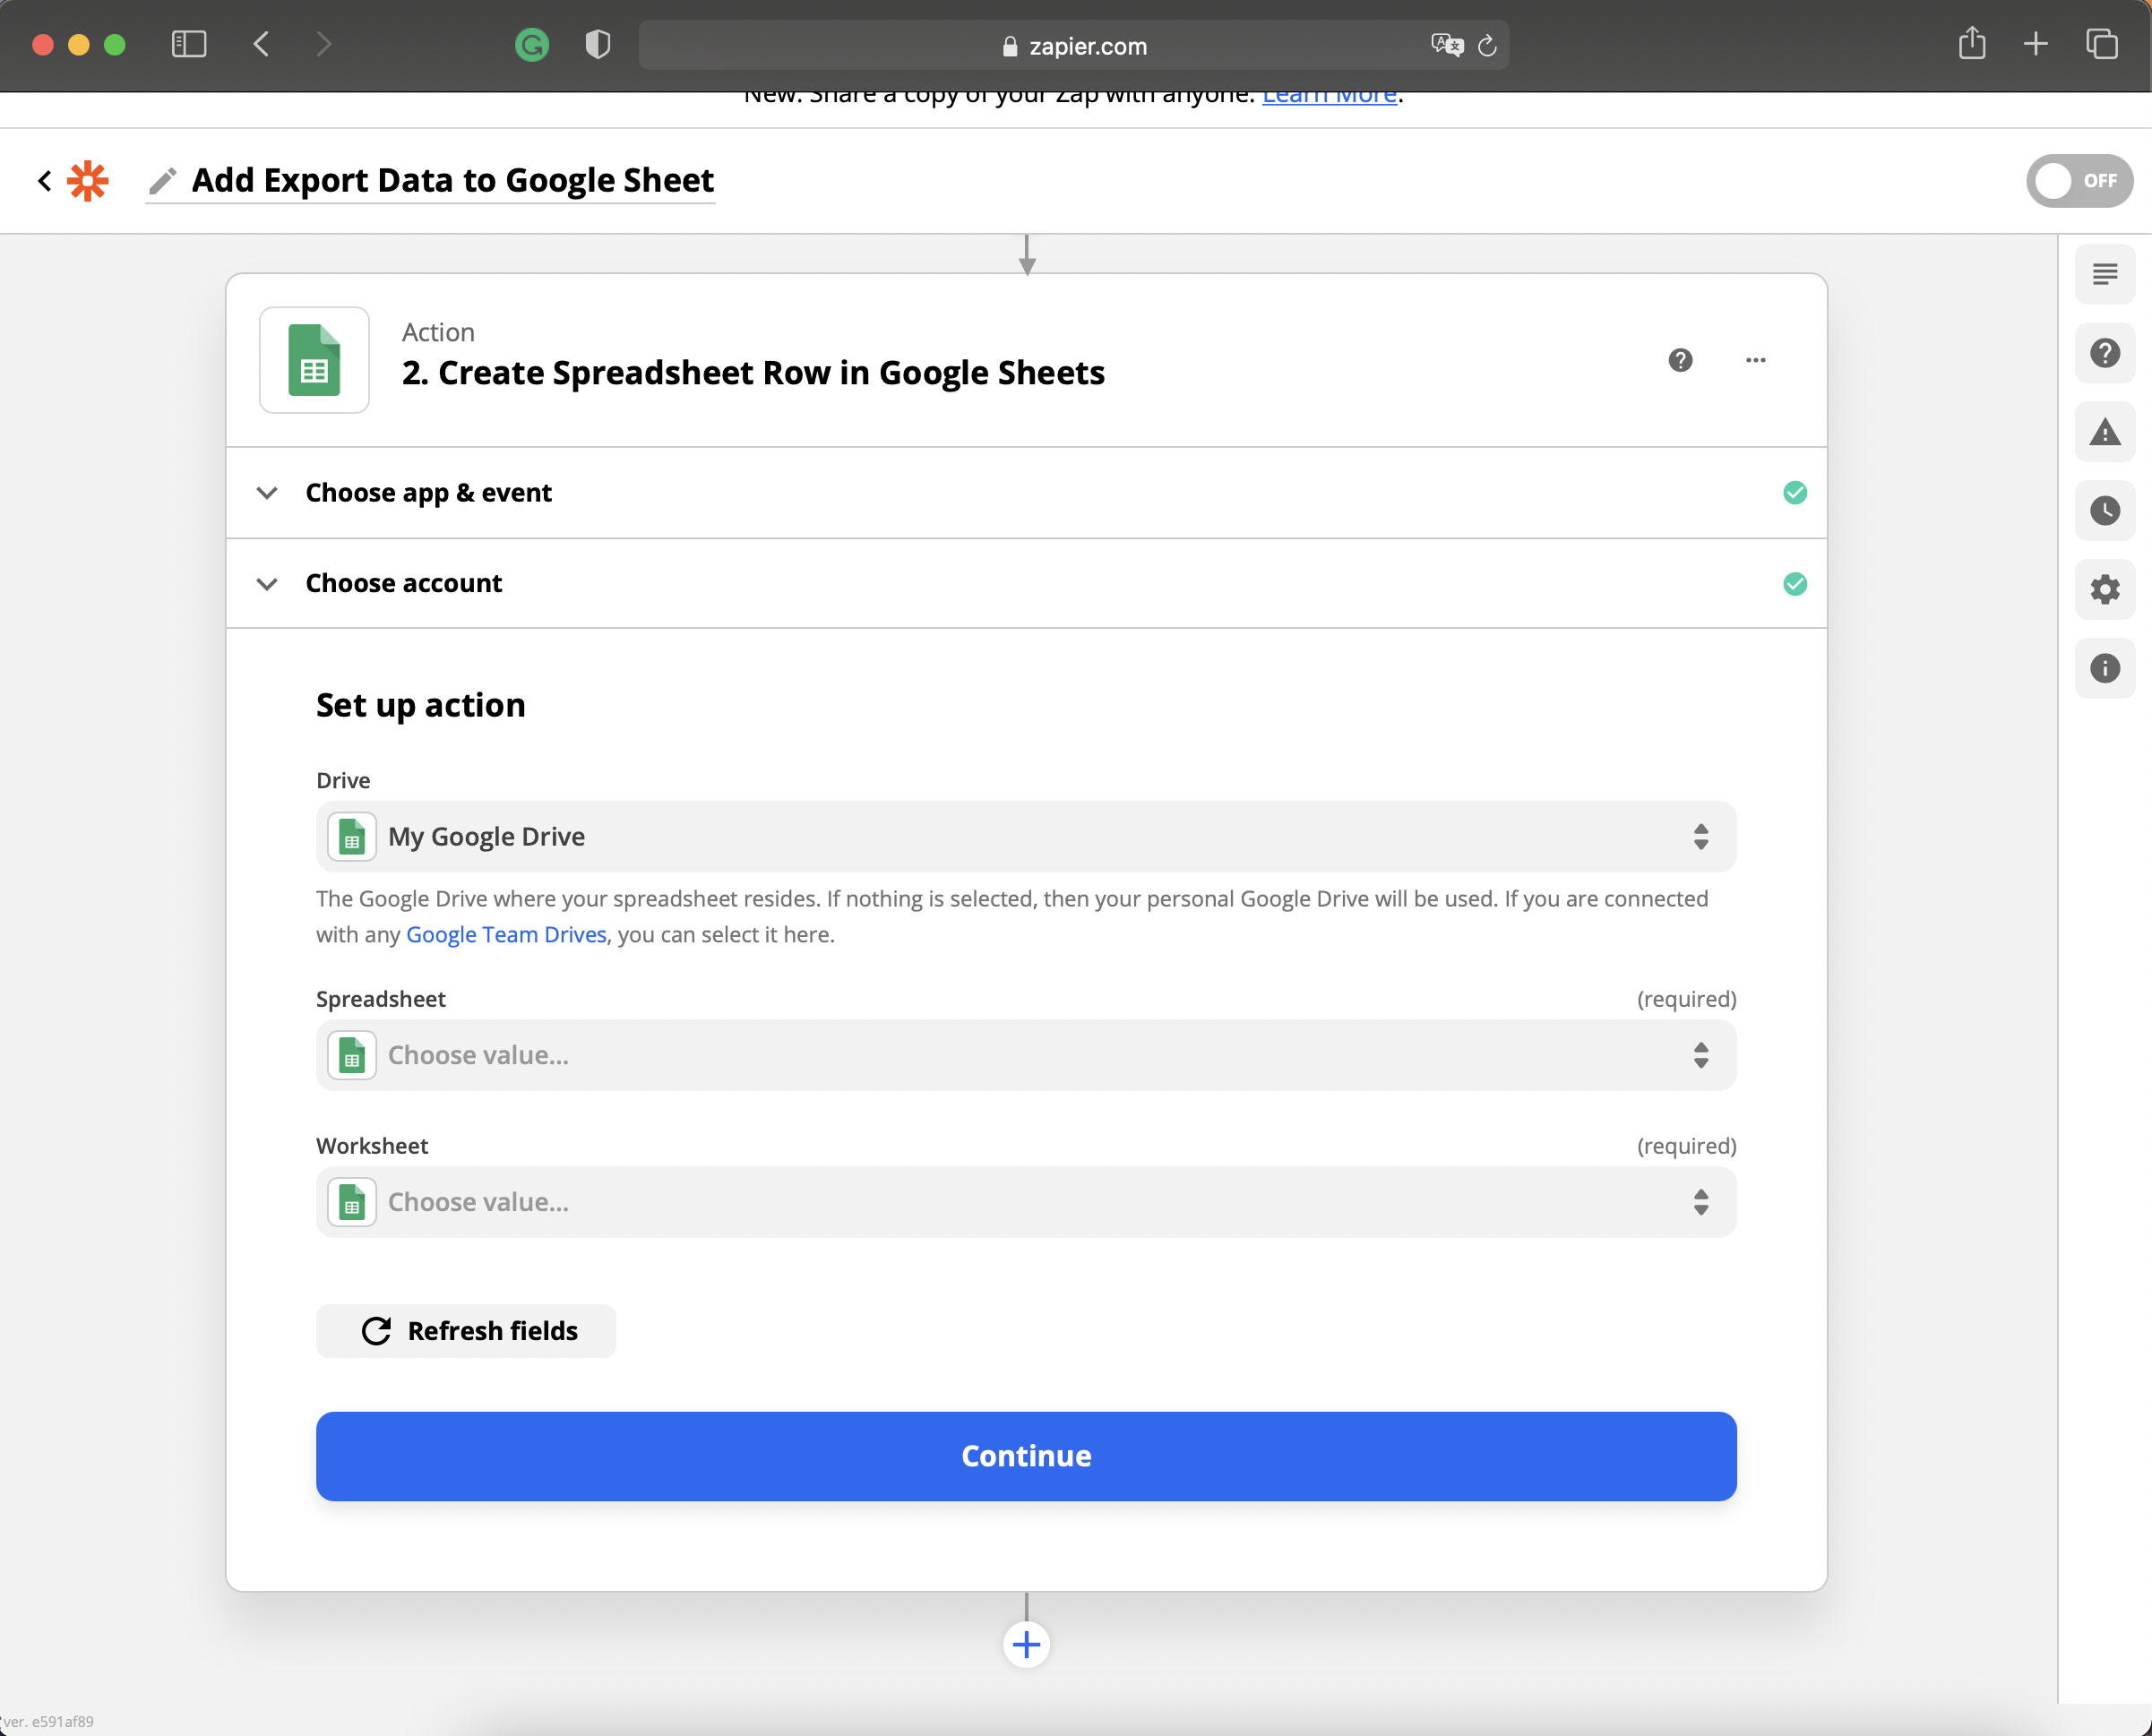The image size is (2152, 1736).
Task: Click the Safari address bar
Action: (1074, 46)
